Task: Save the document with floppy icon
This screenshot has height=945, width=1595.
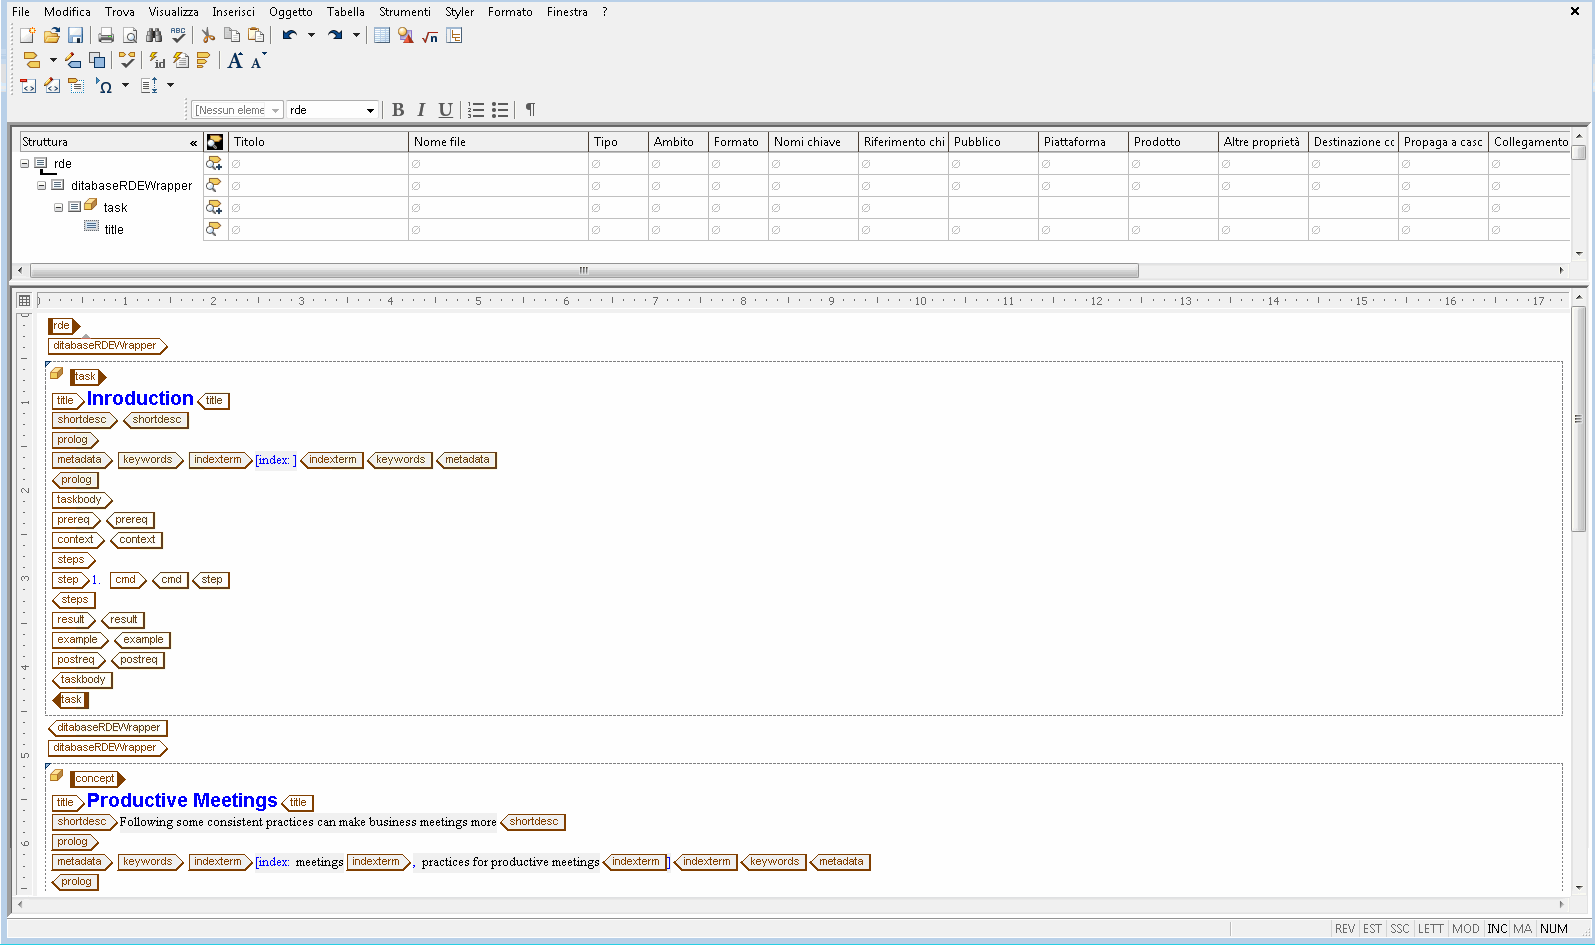Action: pyautogui.click(x=75, y=35)
